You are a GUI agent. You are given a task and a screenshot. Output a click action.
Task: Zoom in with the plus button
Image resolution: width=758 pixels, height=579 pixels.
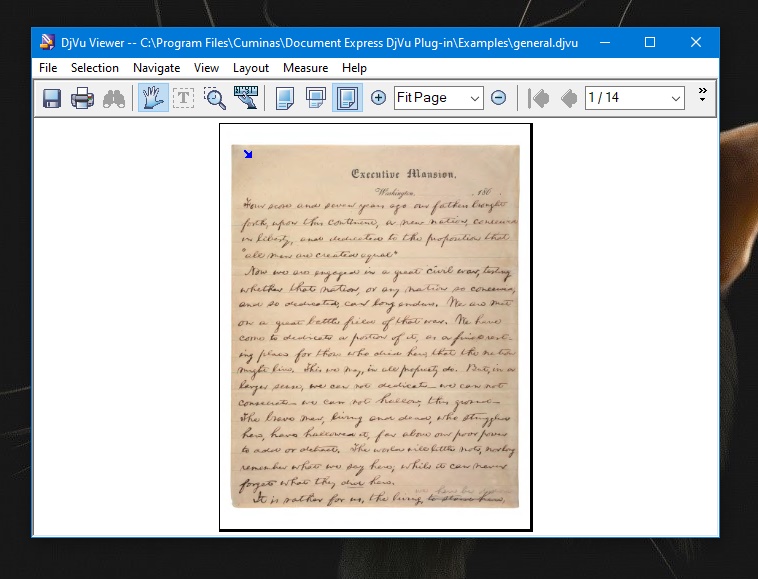tap(378, 98)
